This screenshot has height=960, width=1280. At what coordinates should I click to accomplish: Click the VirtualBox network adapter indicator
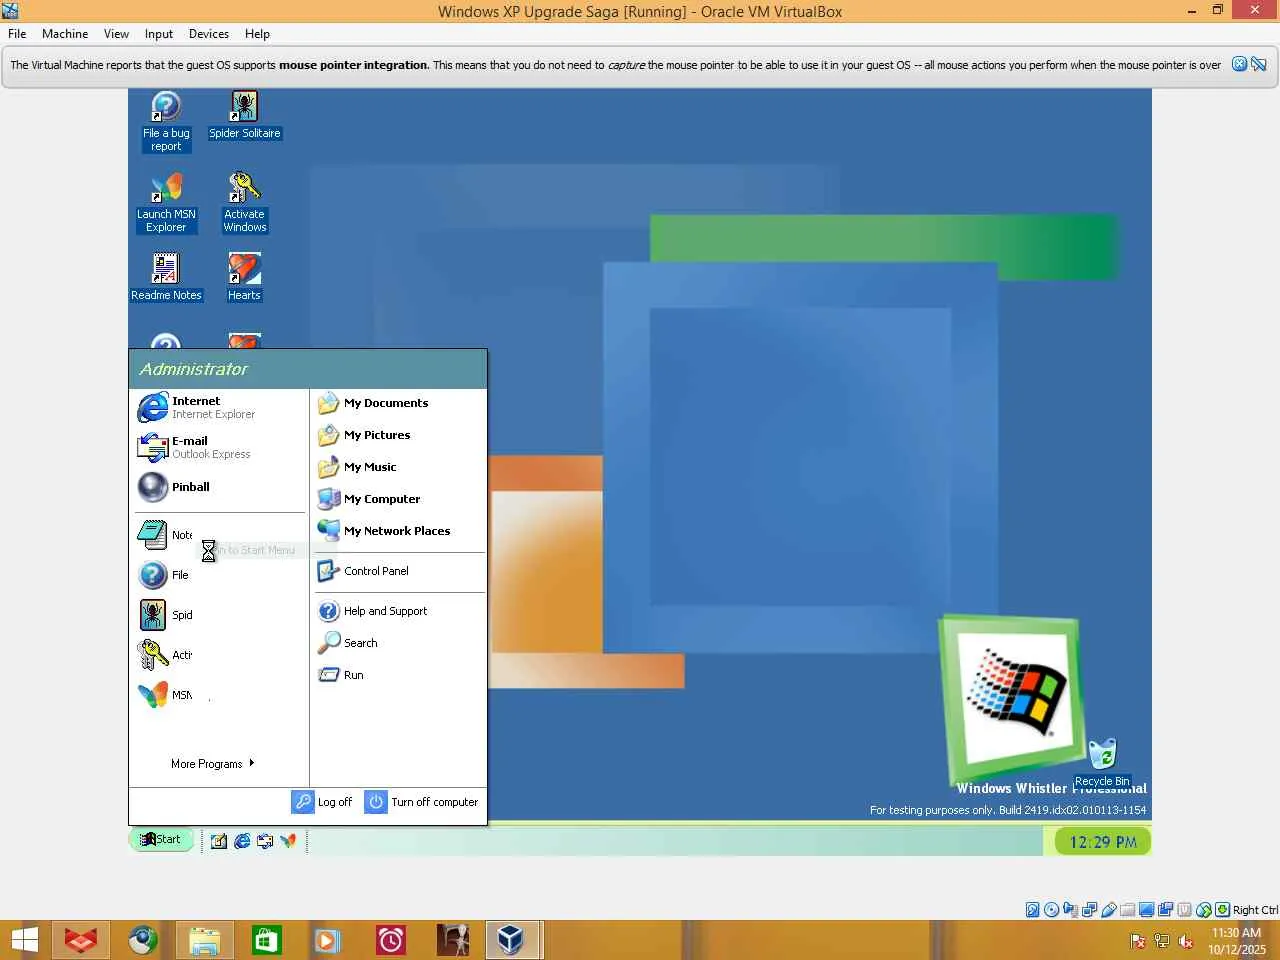coord(1089,910)
